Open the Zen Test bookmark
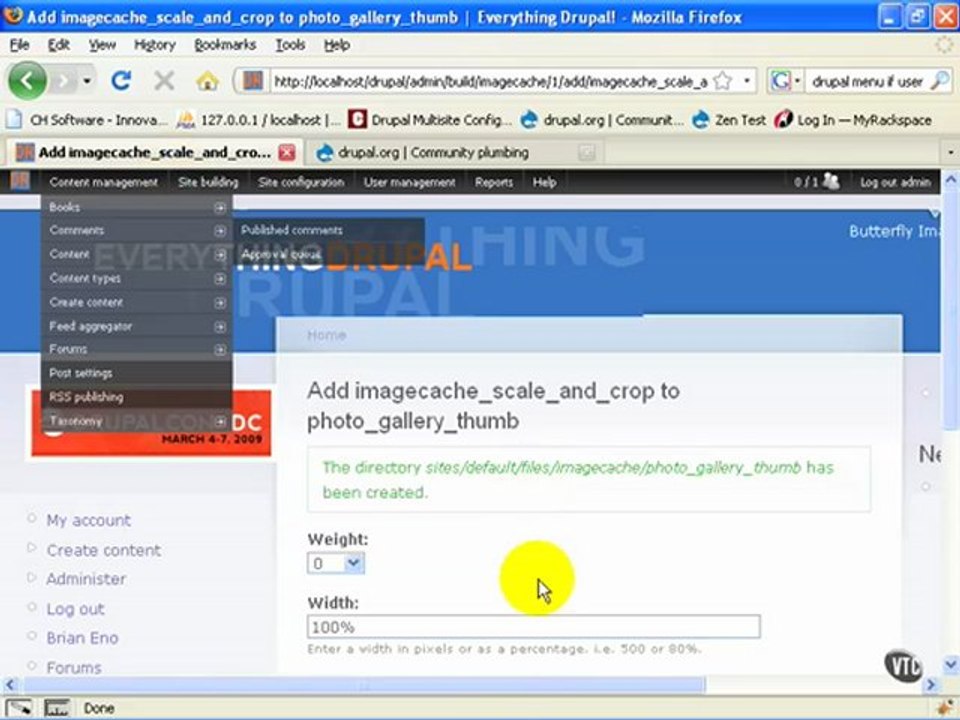The width and height of the screenshot is (960, 720). (729, 120)
